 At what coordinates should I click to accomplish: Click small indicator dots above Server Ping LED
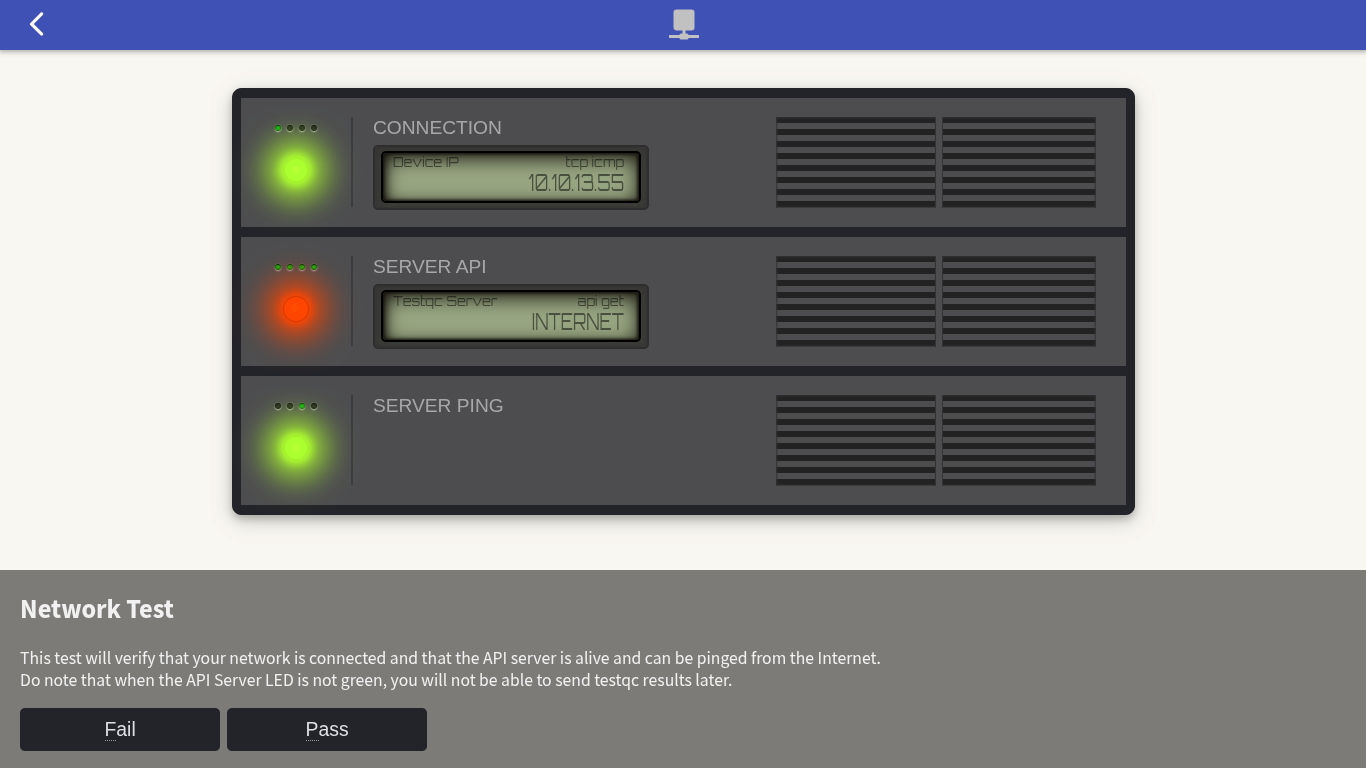(296, 406)
